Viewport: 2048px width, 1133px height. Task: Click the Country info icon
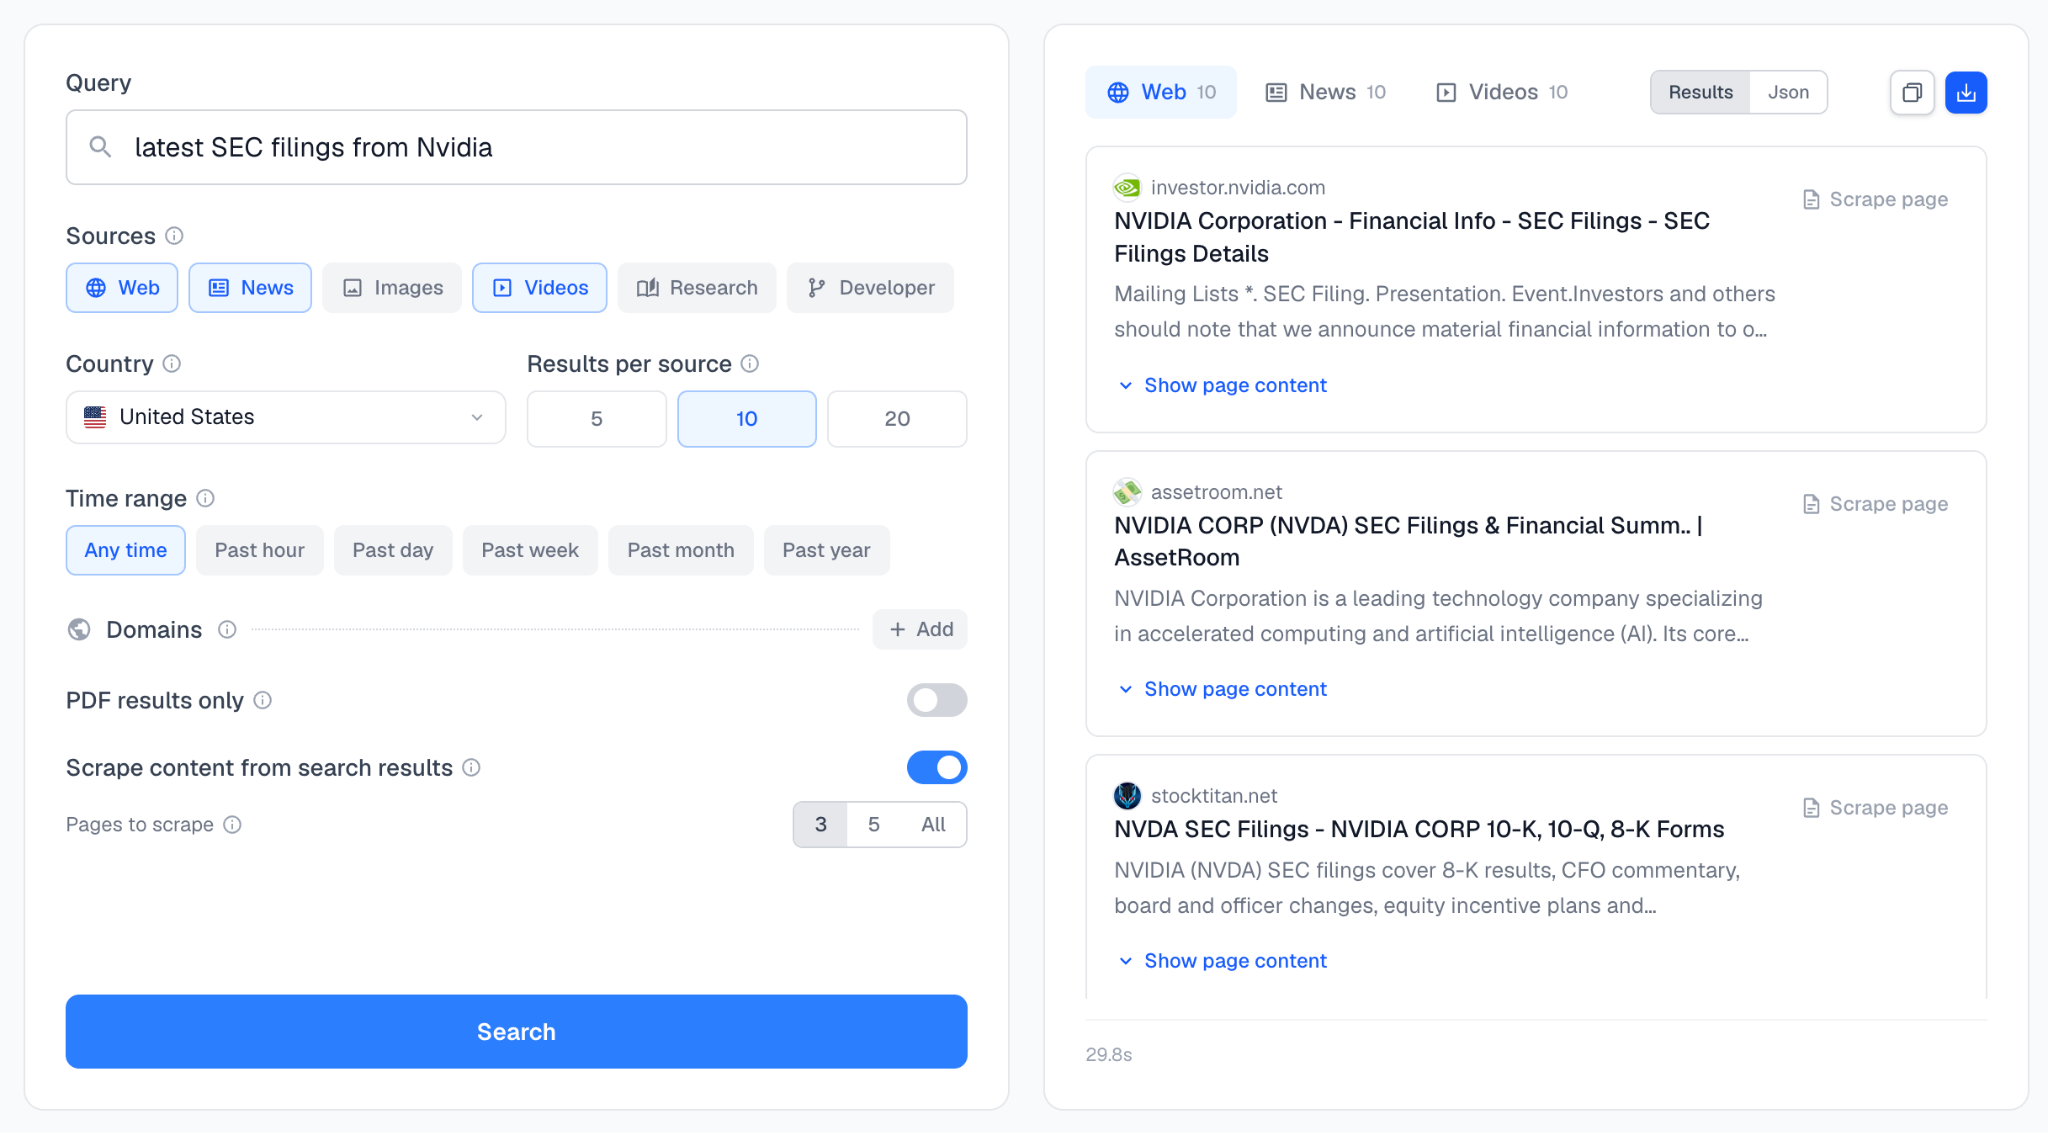[x=172, y=364]
